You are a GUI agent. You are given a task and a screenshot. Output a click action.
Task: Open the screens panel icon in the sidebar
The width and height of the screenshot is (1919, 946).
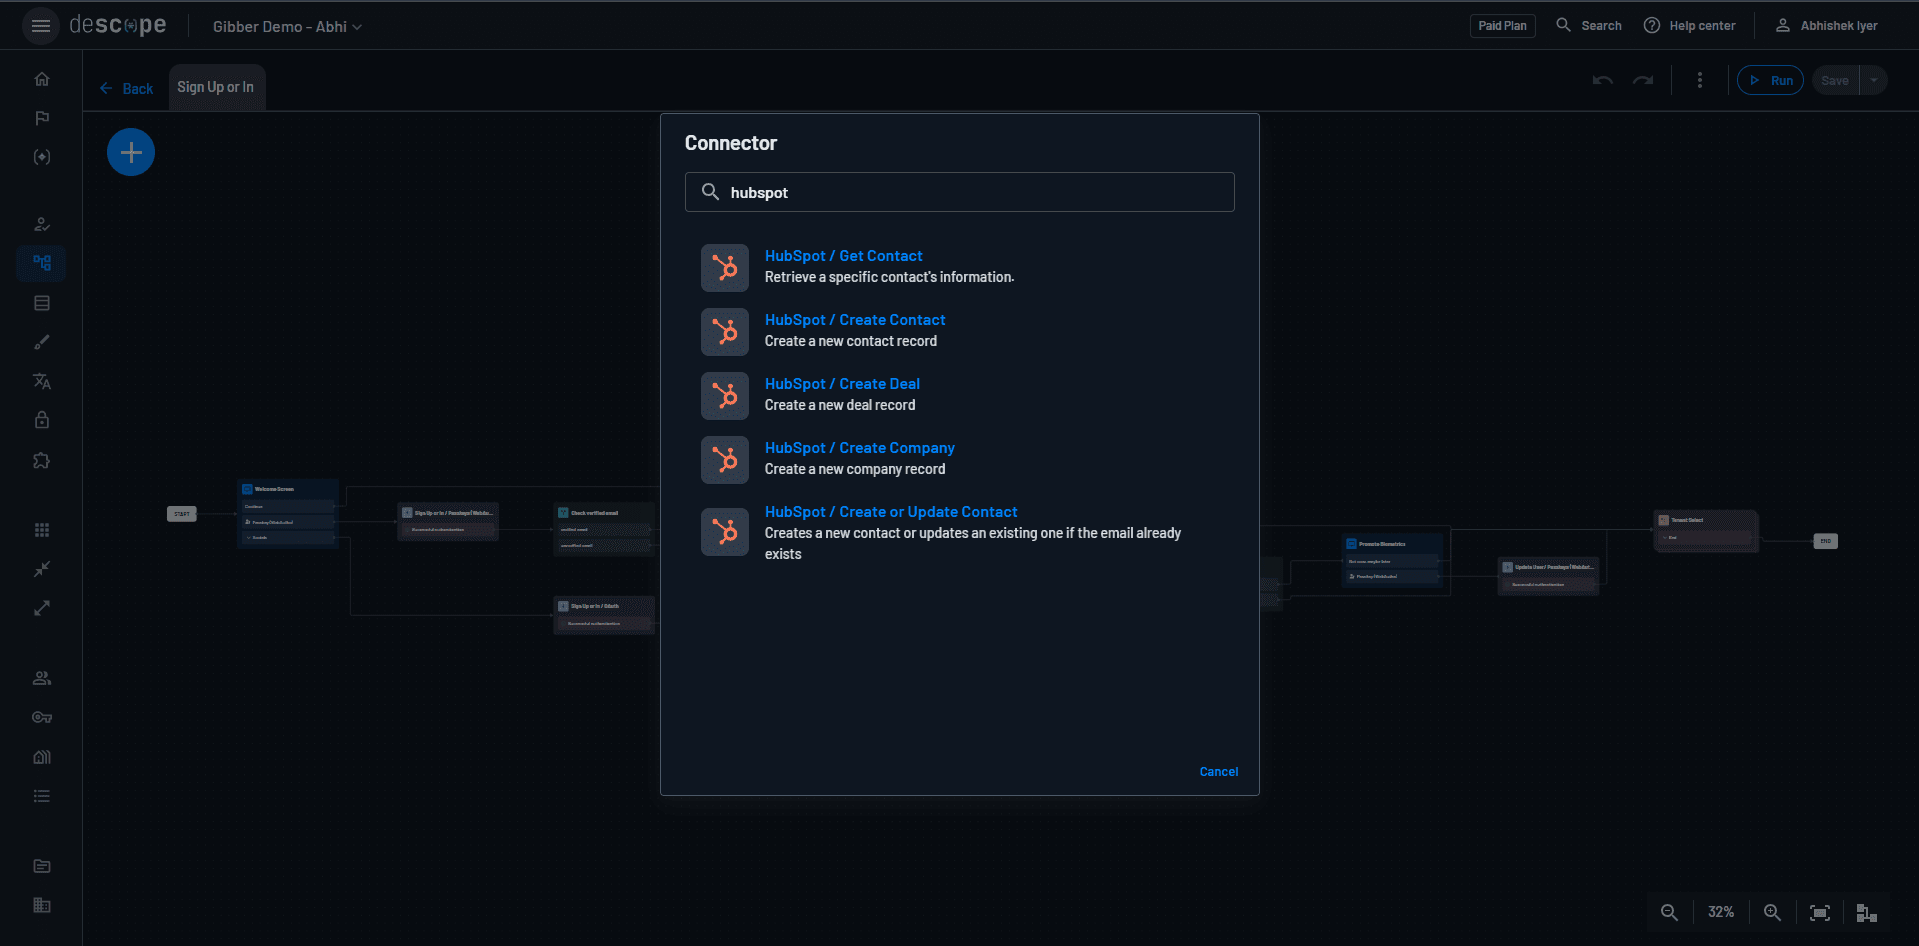tap(42, 303)
